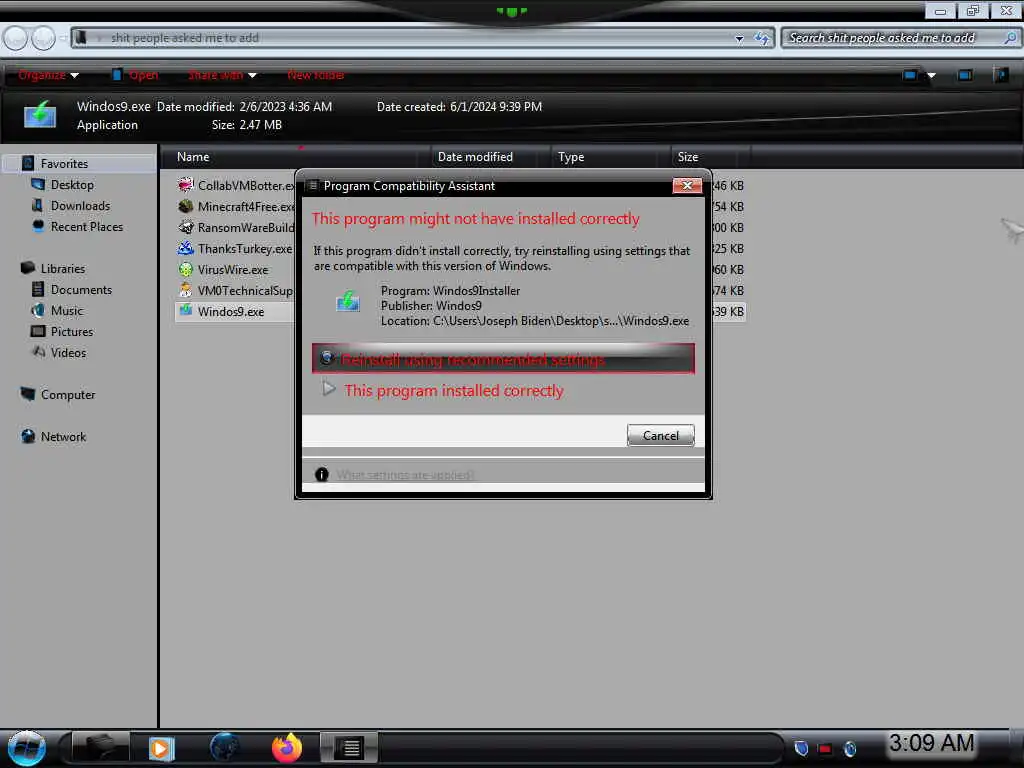Image resolution: width=1024 pixels, height=768 pixels.
Task: Select CollabVMBotter.exe file icon
Action: click(x=186, y=185)
